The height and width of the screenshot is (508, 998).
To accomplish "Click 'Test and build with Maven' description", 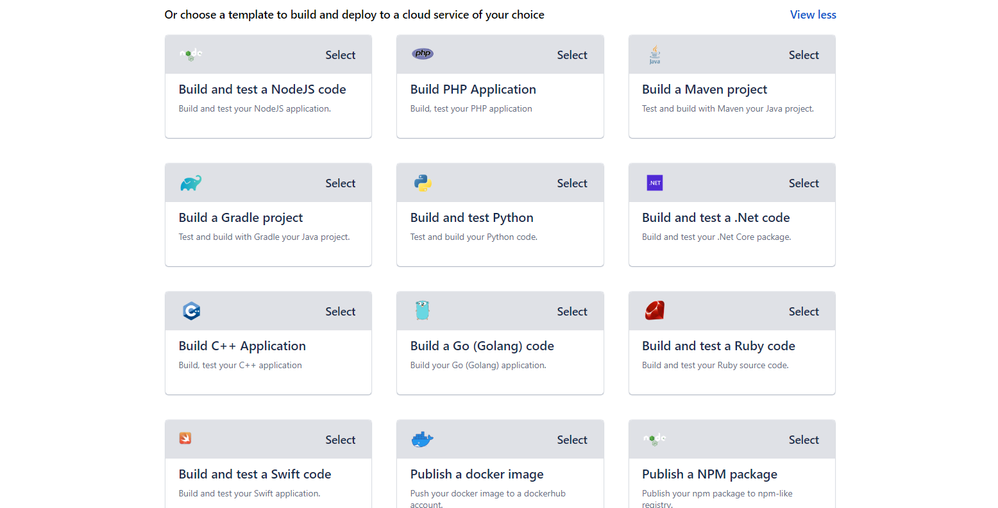I will tap(727, 109).
